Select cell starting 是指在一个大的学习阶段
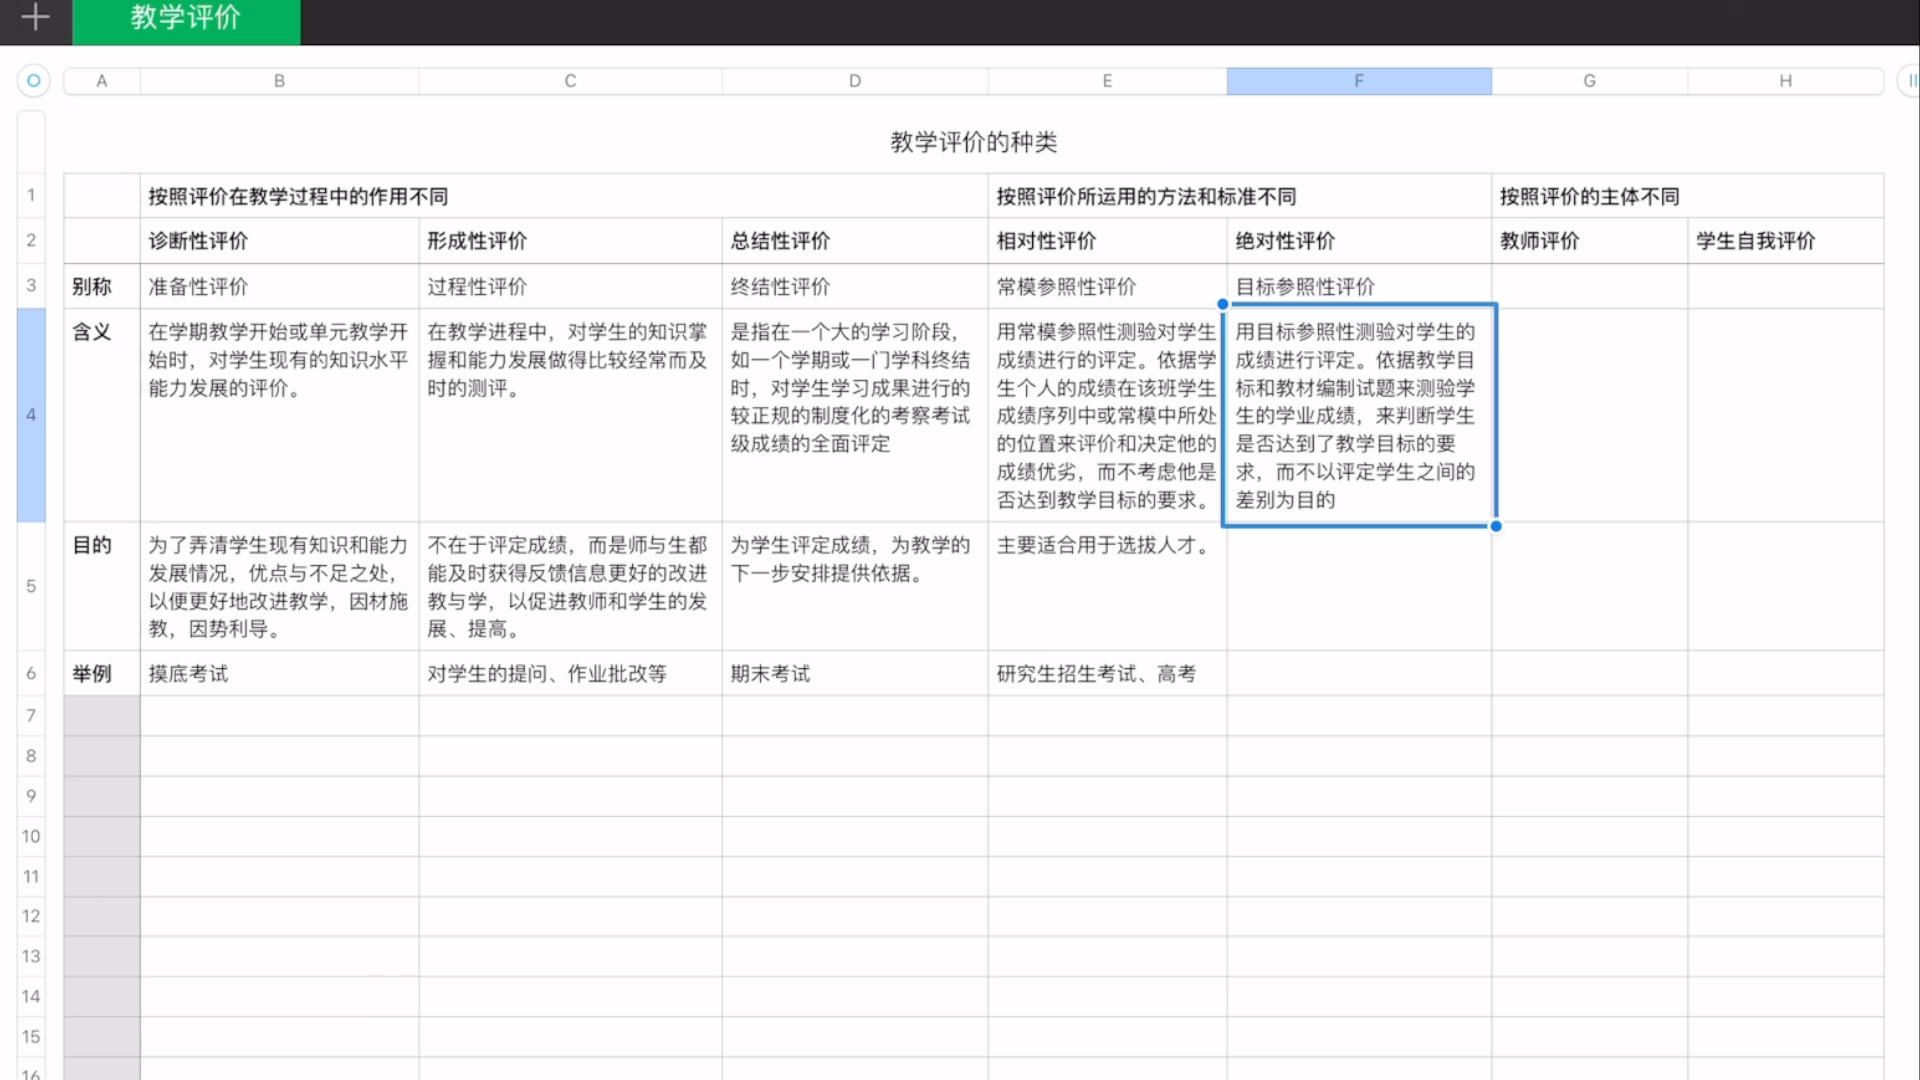This screenshot has width=1920, height=1080. pos(855,415)
